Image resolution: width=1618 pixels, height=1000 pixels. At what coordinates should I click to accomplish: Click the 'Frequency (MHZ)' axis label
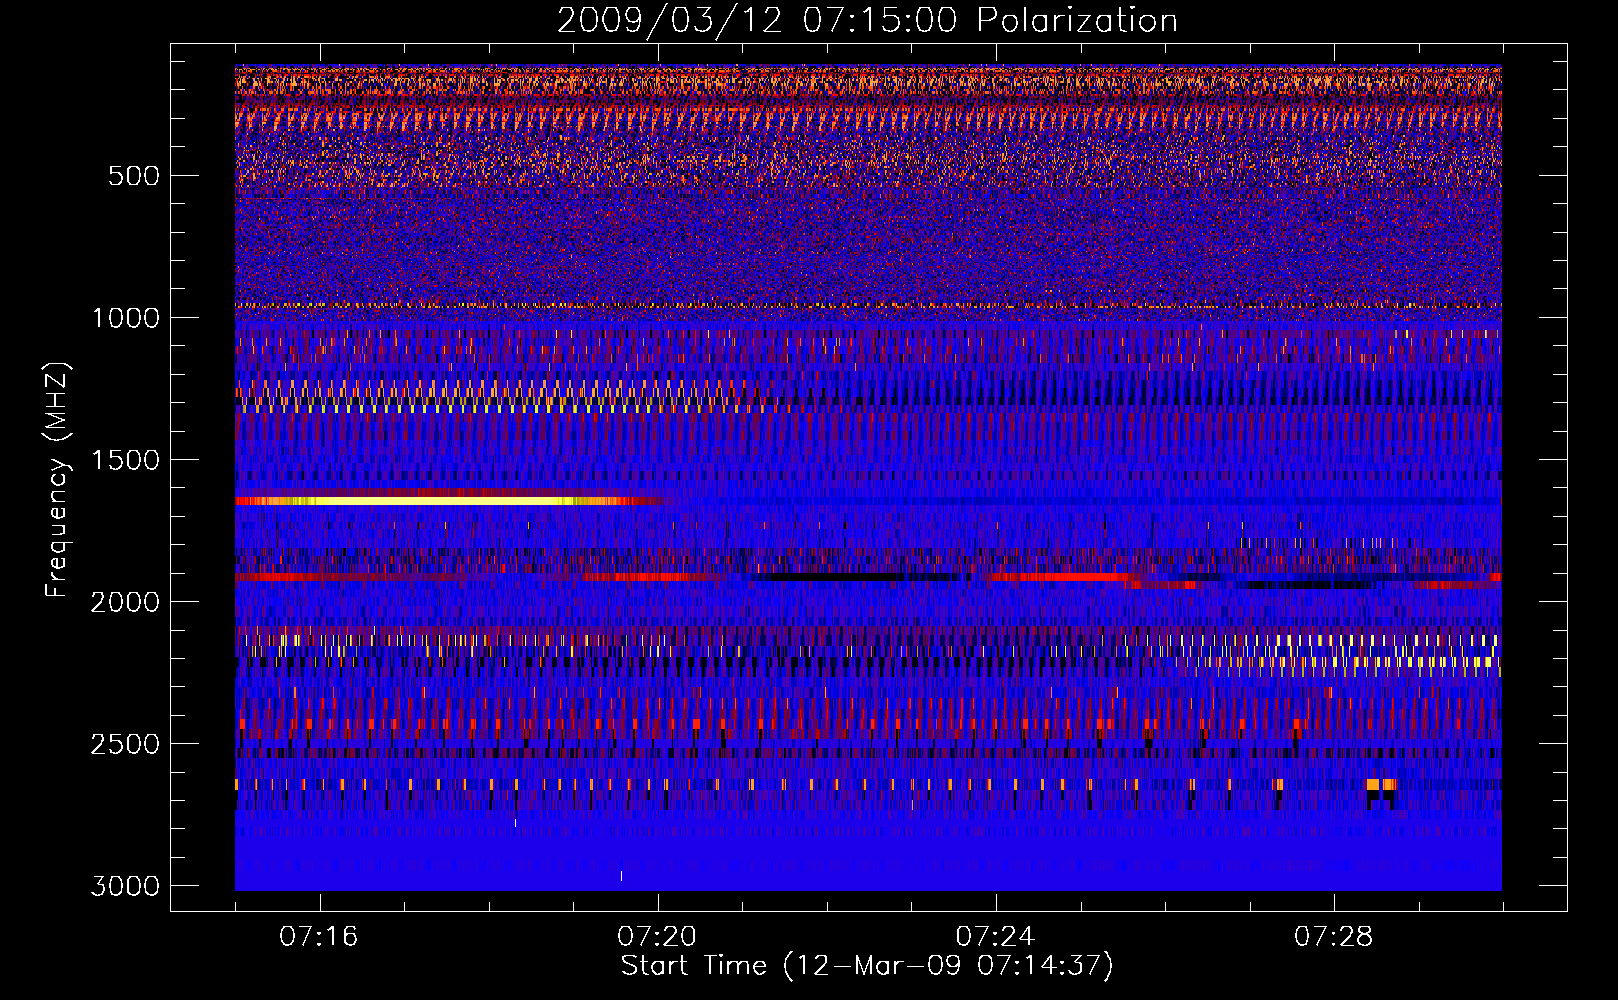click(x=57, y=480)
